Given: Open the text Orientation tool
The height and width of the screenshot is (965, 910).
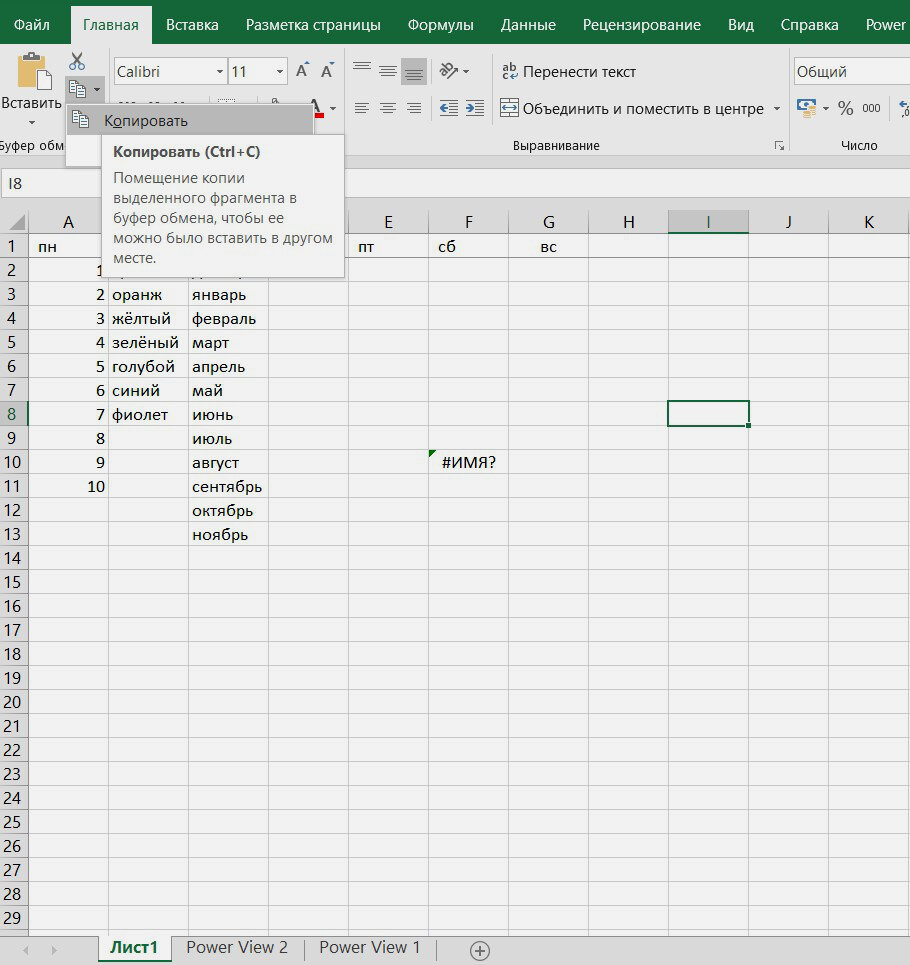Looking at the screenshot, I should [454, 71].
